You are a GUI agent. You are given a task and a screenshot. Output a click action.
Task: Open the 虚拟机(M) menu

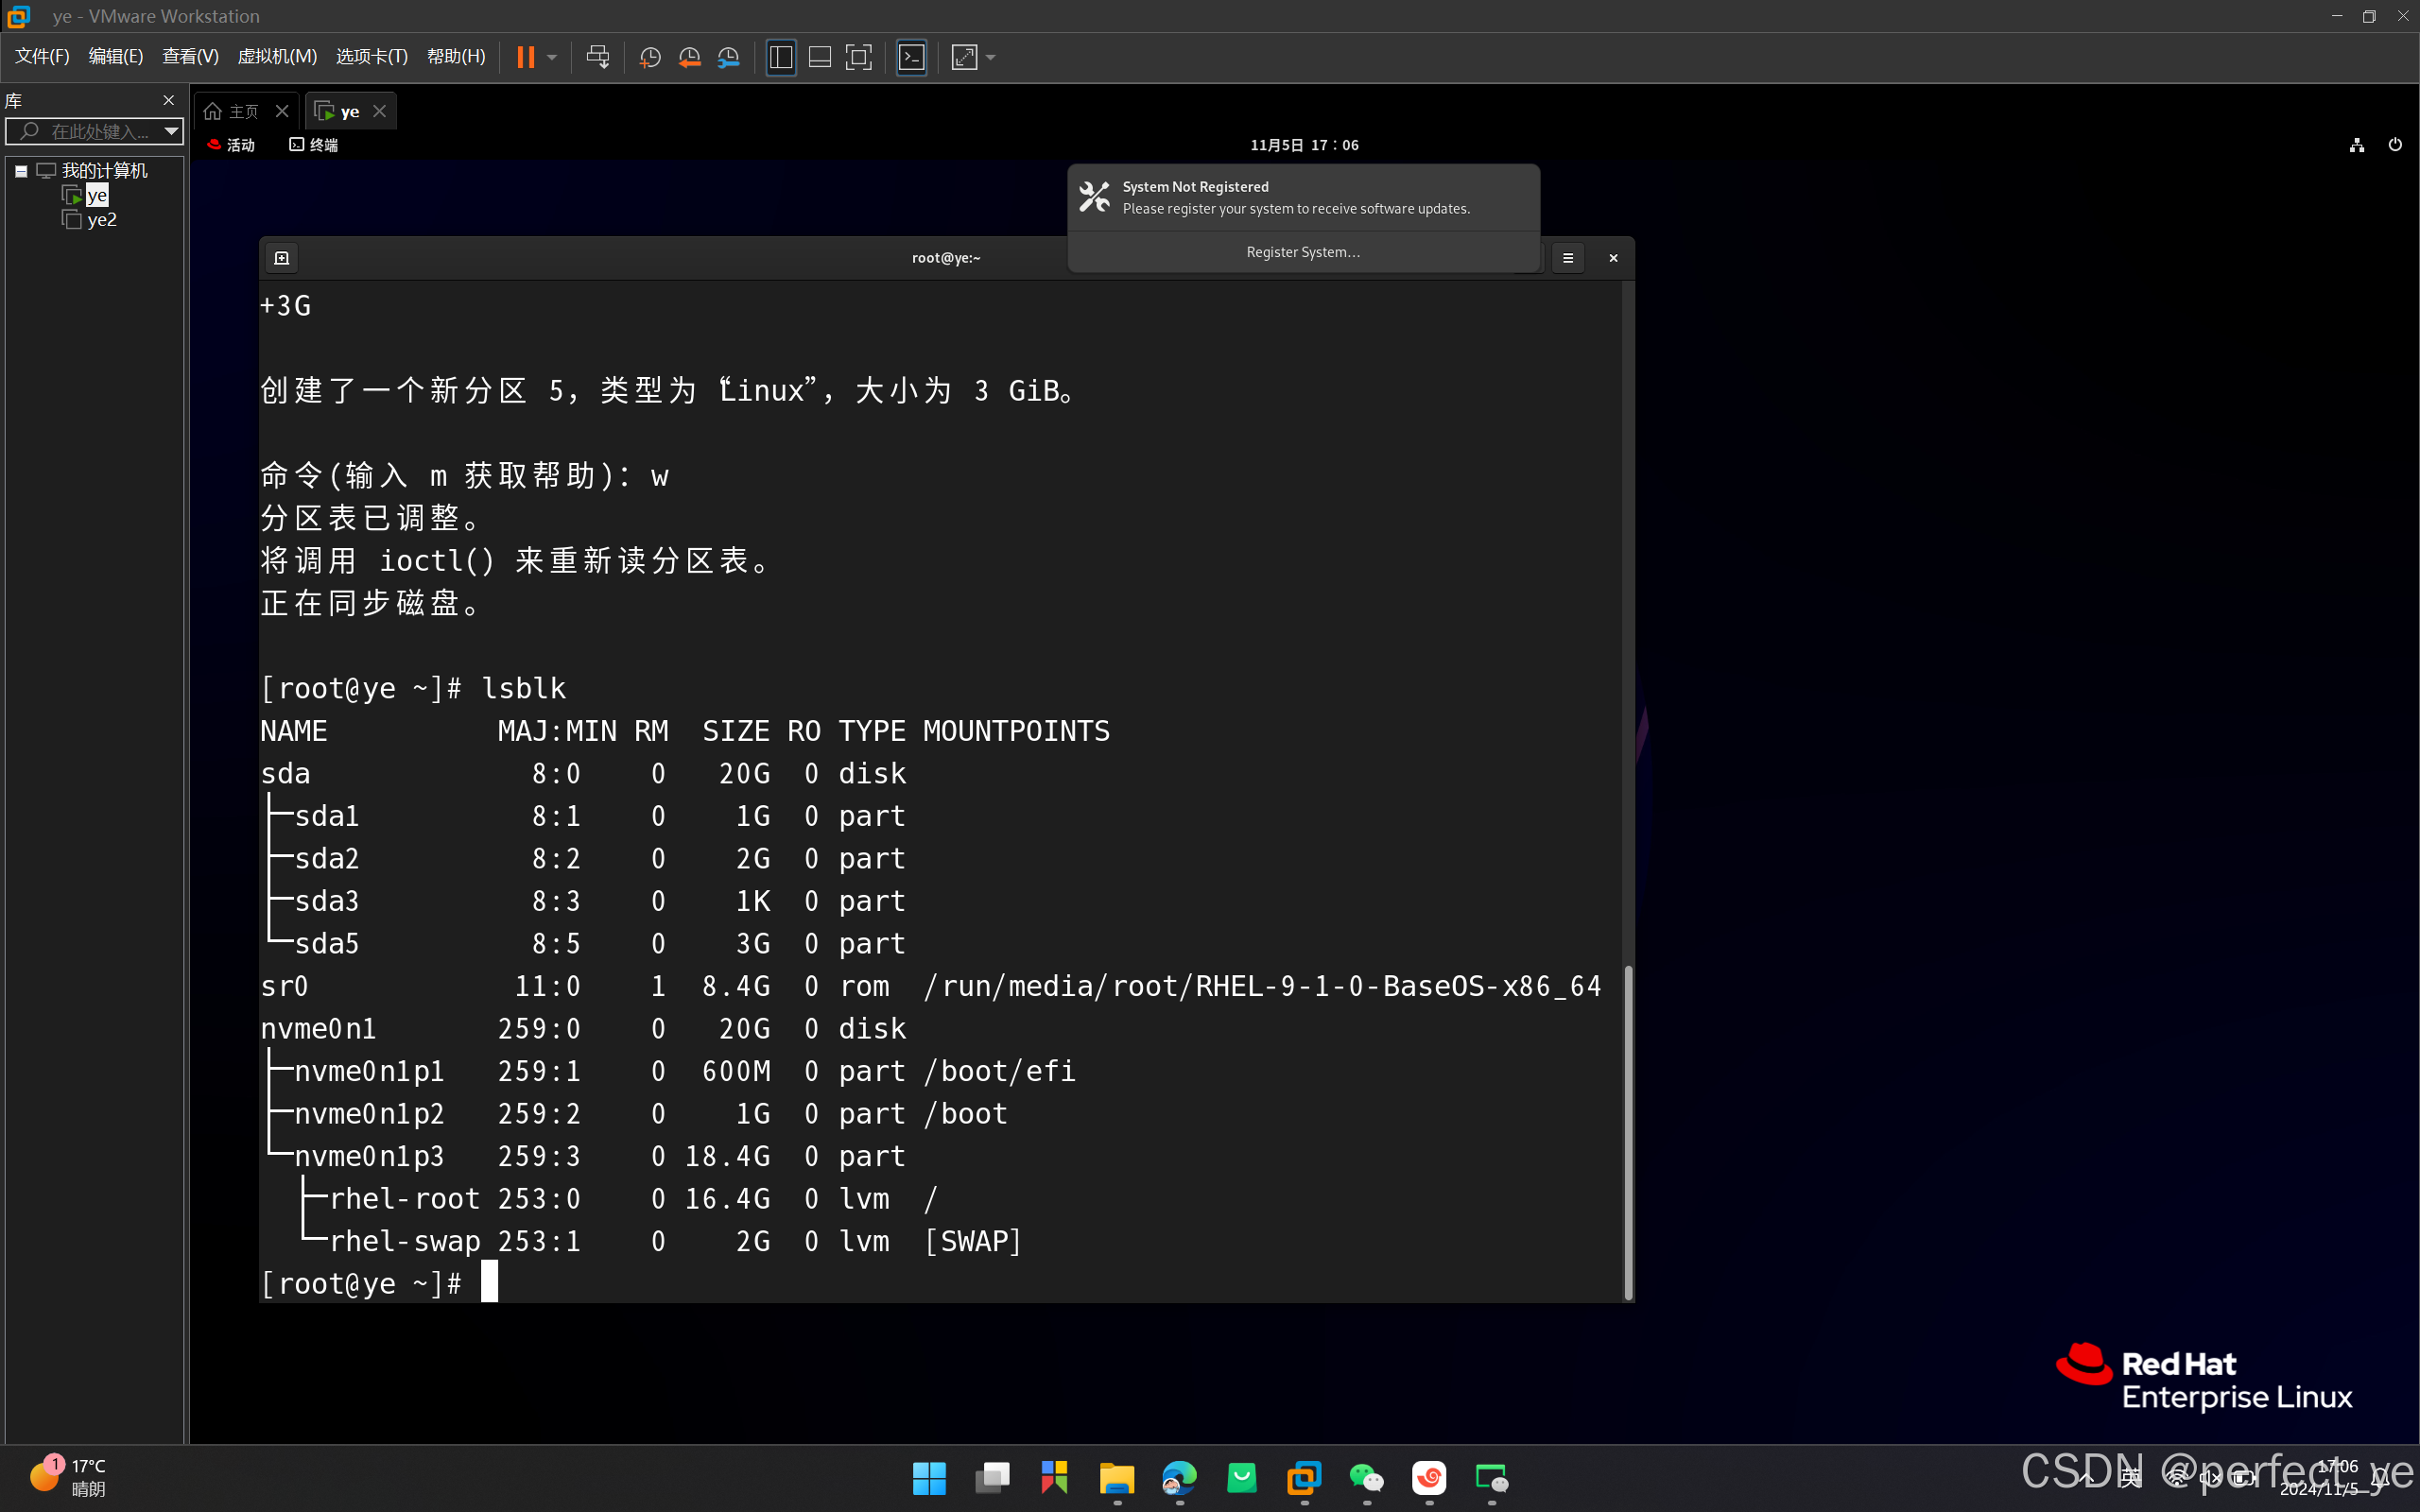[277, 56]
